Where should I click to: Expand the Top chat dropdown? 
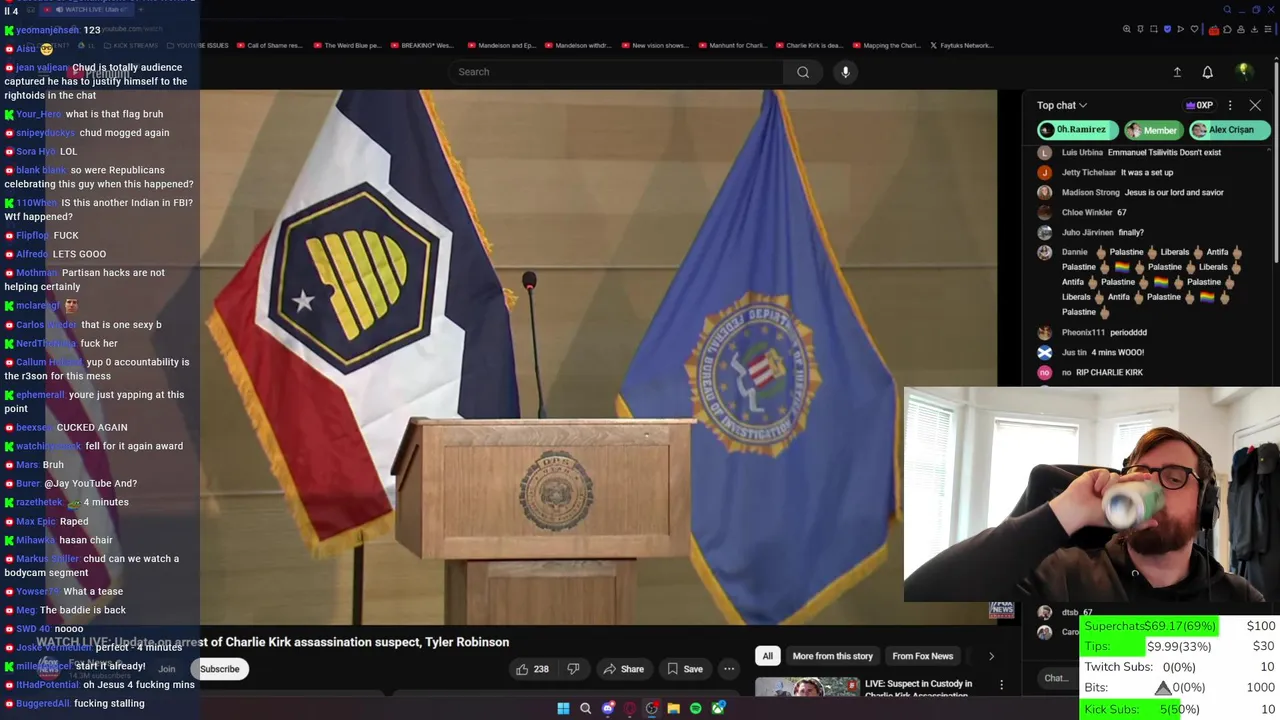1061,105
